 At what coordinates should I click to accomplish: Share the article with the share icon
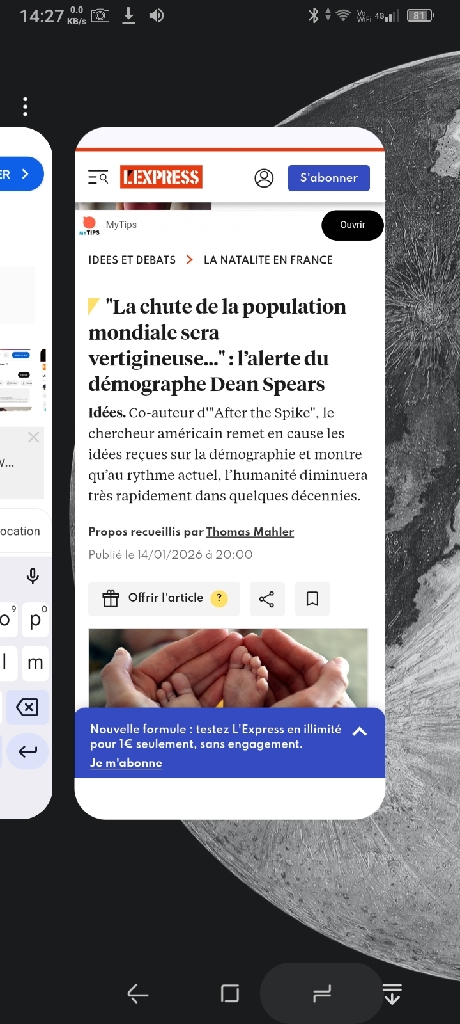point(267,599)
